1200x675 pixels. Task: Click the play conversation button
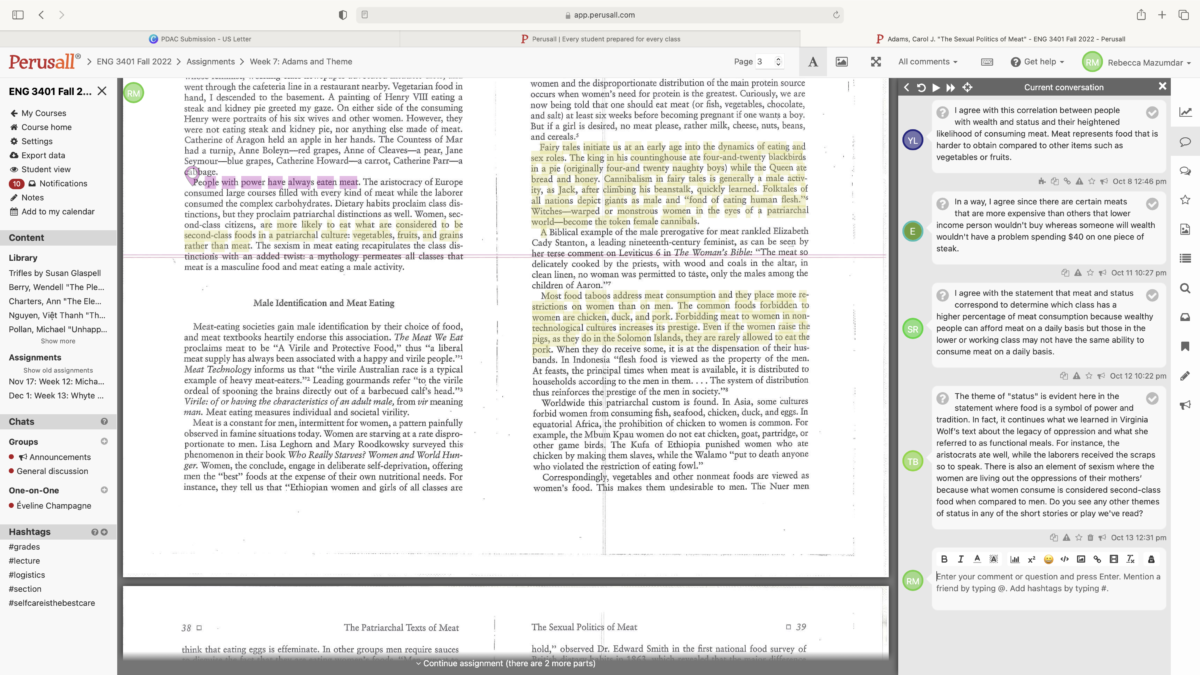[936, 88]
